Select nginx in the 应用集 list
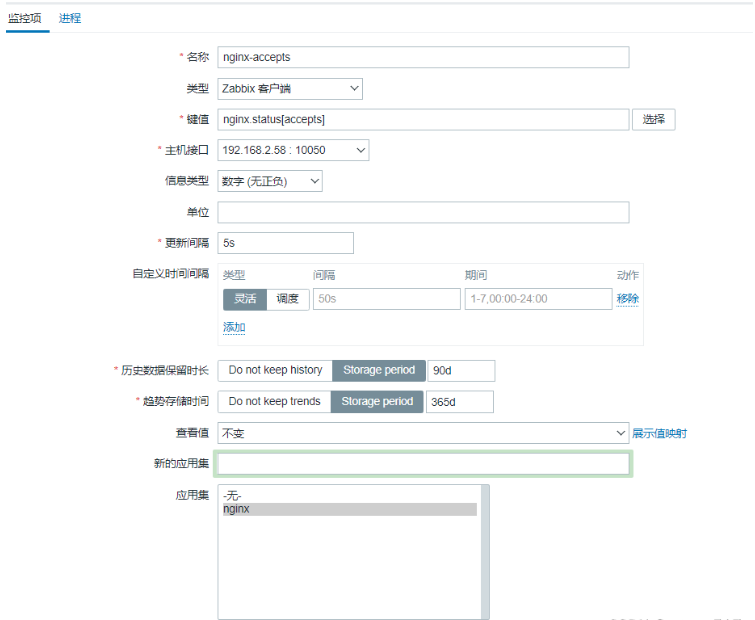755x620 pixels. (x=350, y=509)
